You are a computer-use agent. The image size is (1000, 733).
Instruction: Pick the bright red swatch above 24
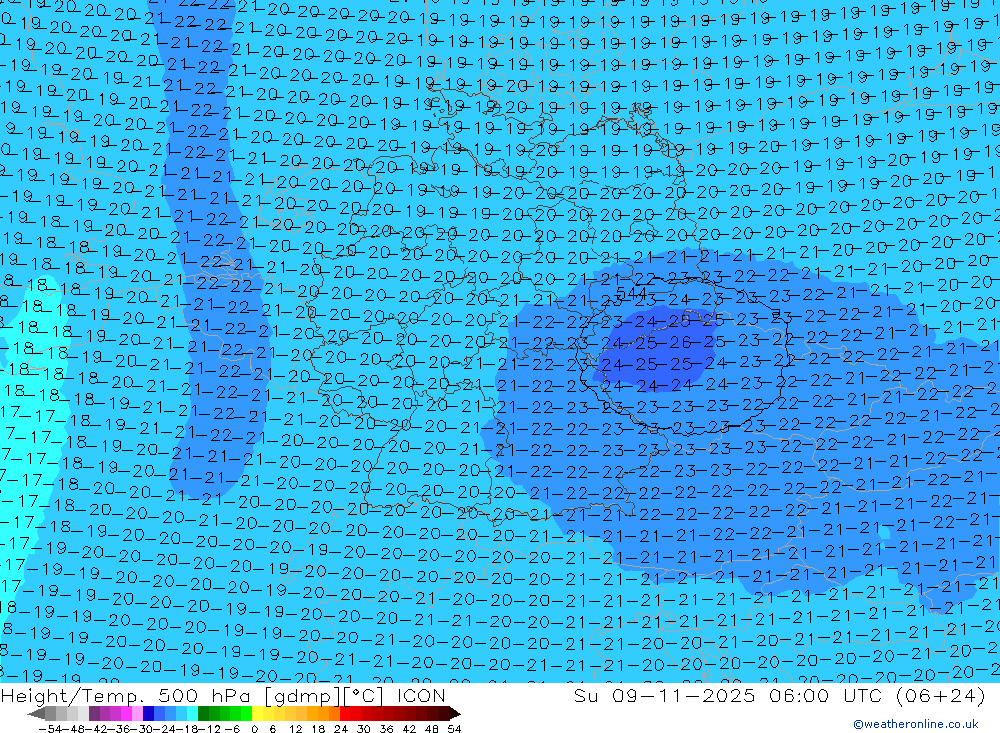tap(345, 713)
